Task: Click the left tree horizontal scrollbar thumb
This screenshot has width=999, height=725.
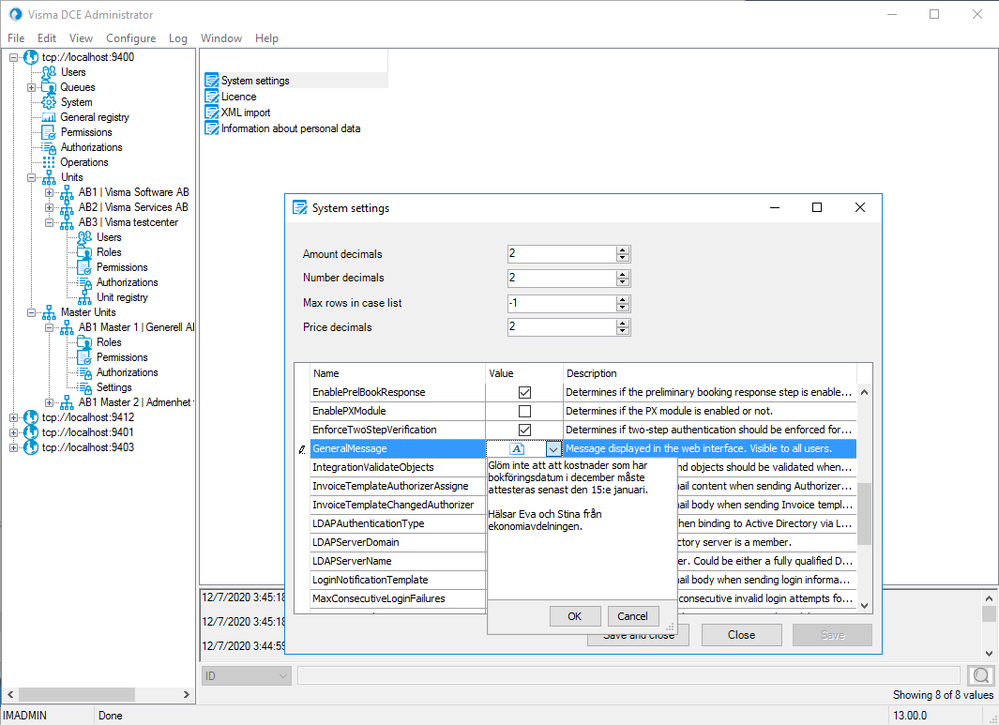Action: point(76,694)
